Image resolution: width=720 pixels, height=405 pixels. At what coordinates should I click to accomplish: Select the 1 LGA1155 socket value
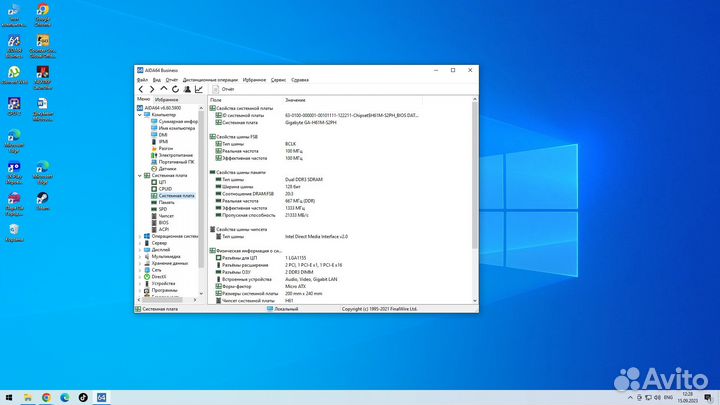pos(296,258)
